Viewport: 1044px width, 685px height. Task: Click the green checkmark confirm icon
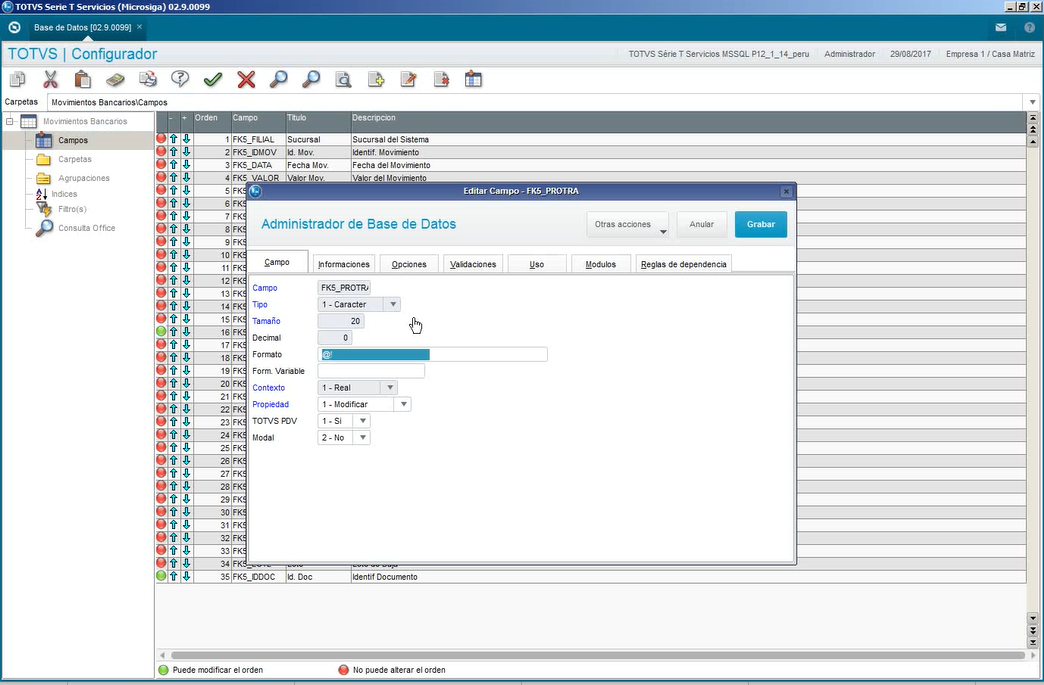point(213,80)
